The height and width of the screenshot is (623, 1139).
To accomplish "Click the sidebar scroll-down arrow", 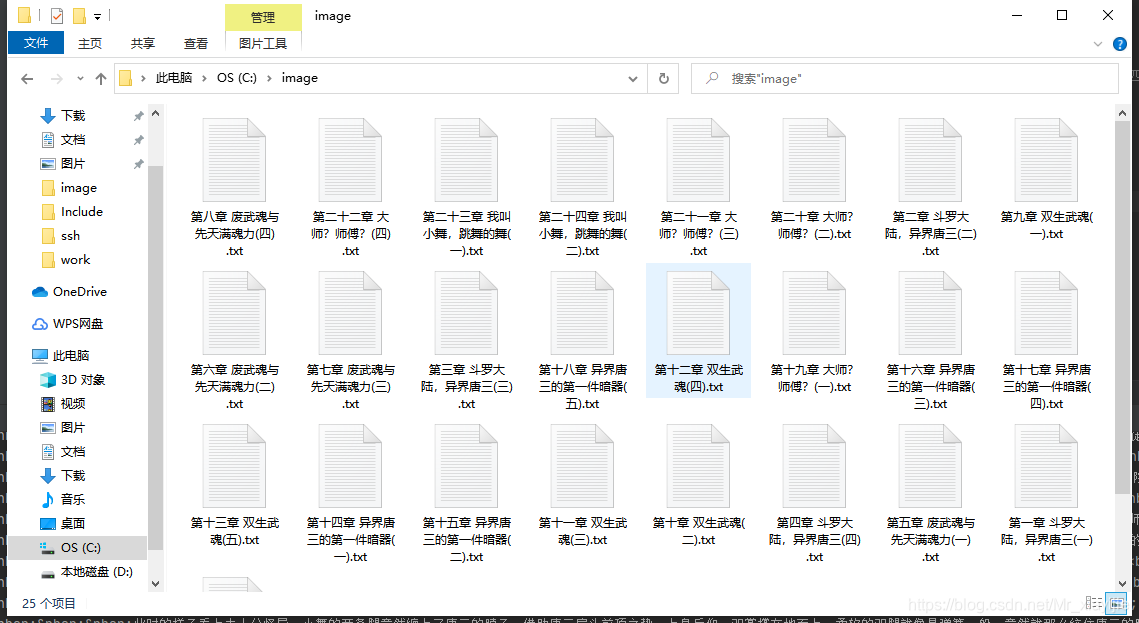I will pyautogui.click(x=155, y=583).
